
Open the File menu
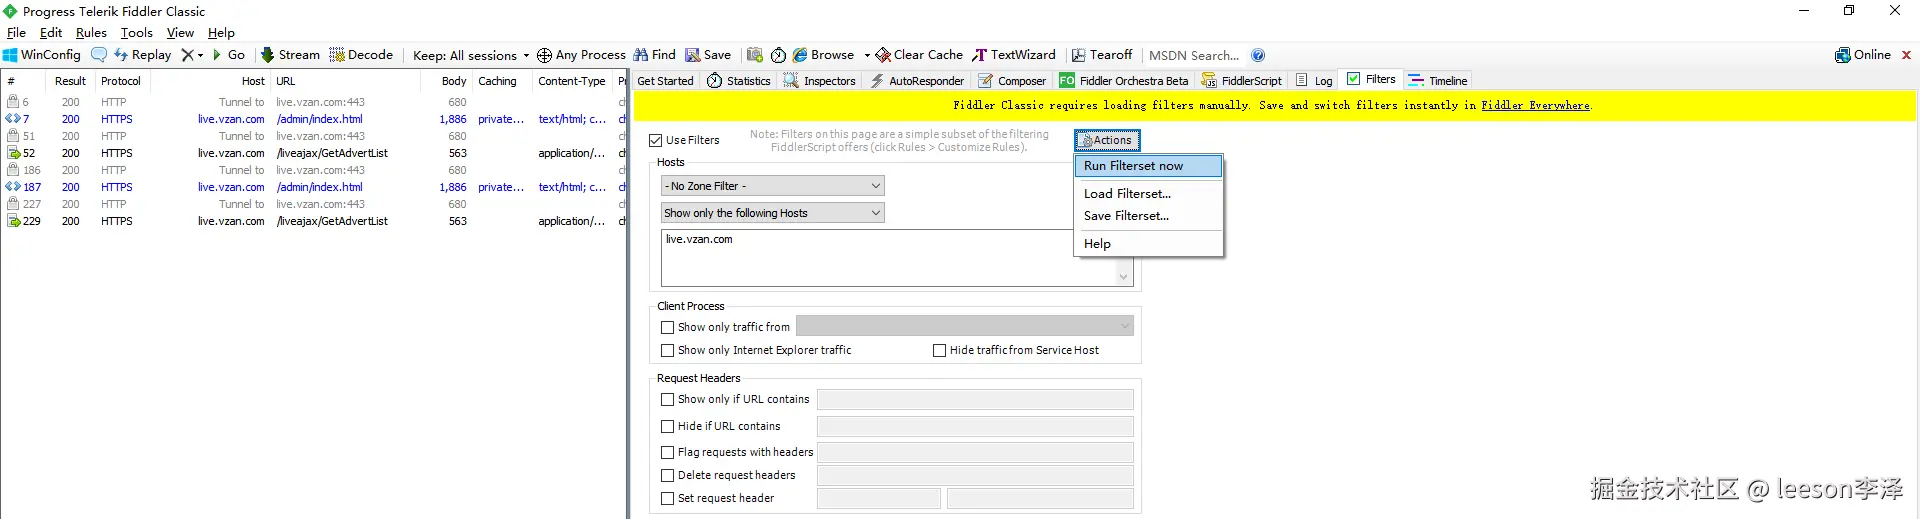tap(16, 33)
